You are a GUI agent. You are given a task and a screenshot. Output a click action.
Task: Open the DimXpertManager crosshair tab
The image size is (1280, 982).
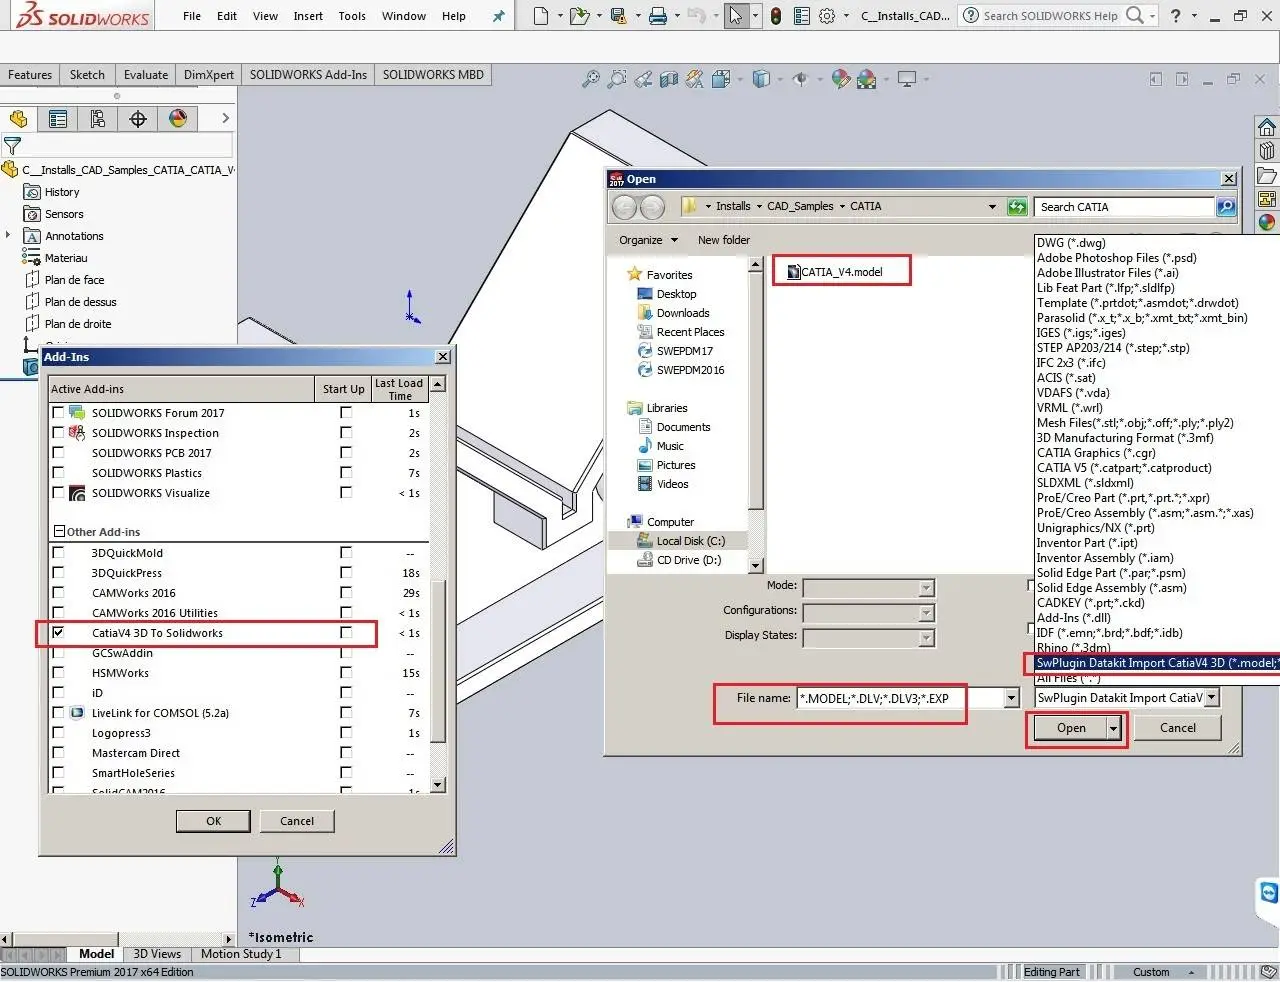point(138,119)
